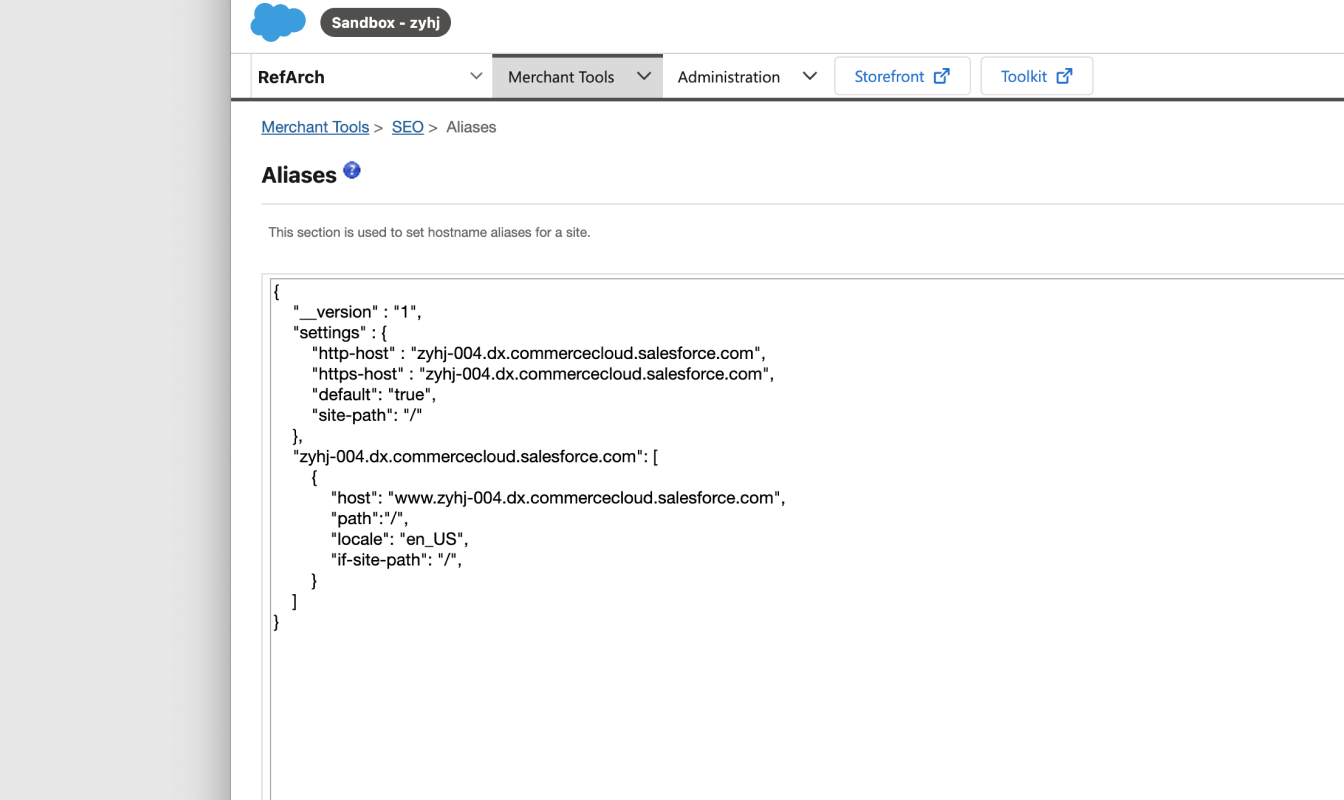Viewport: 1344px width, 800px height.
Task: Click the "__version" : "1" line
Action: pos(357,312)
